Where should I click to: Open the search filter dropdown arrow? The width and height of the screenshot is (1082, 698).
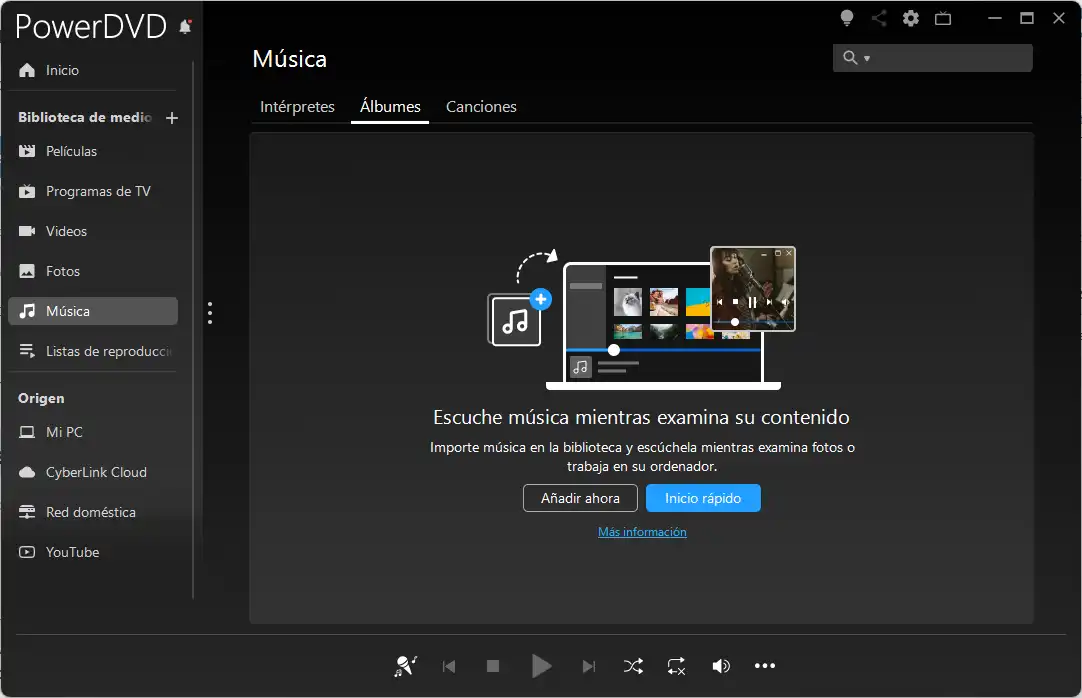click(867, 59)
